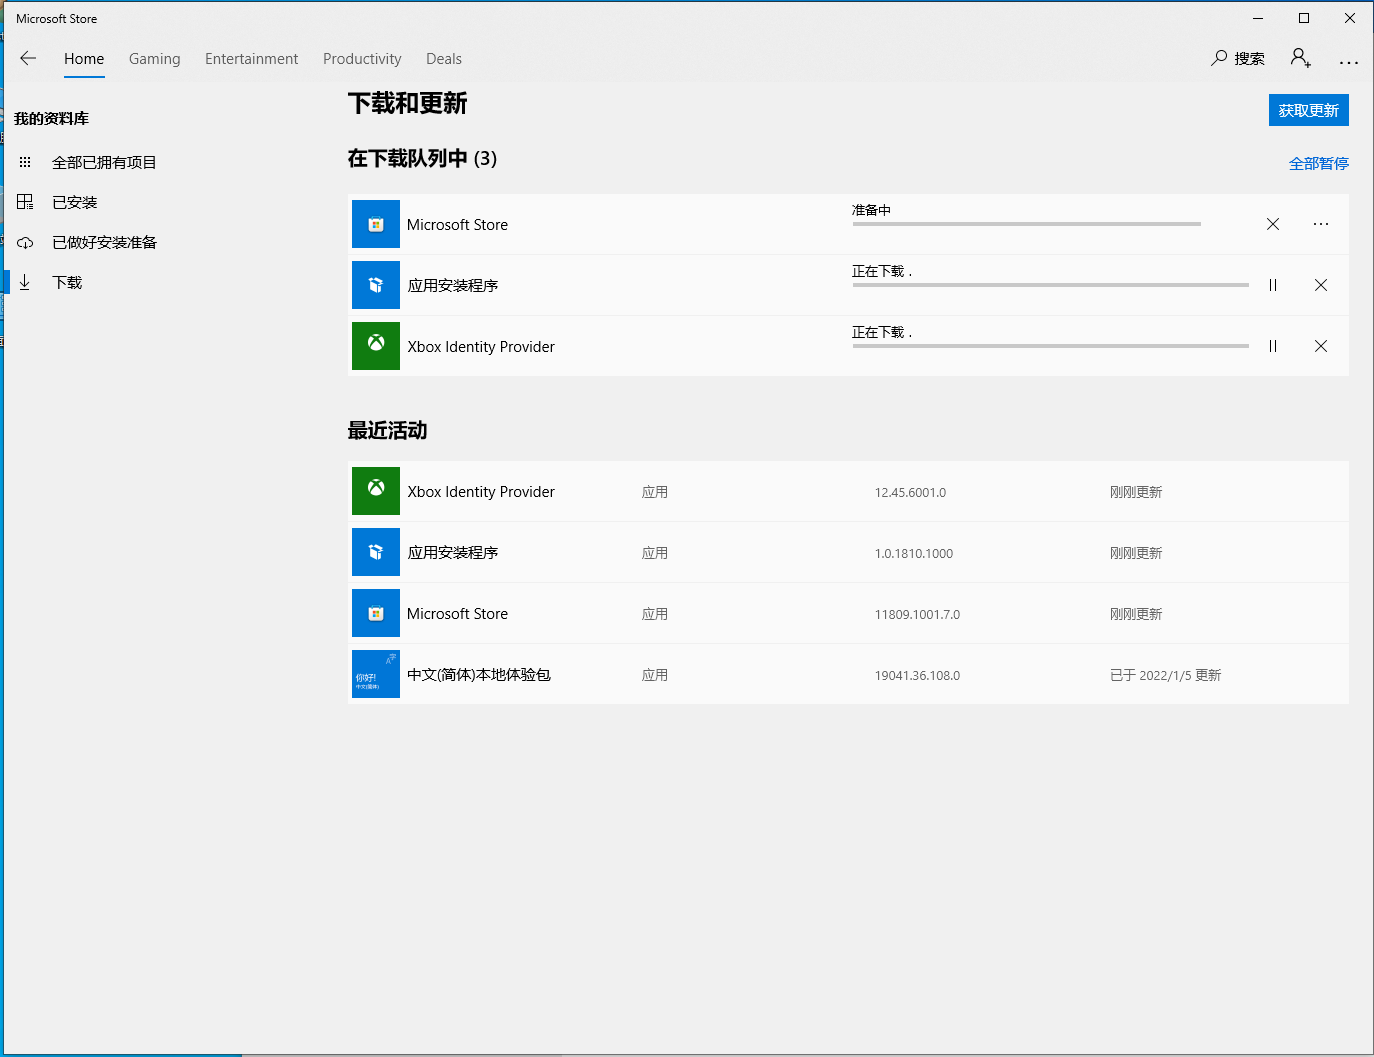
Task: Click the 在下载队列中 (3) heading
Action: pyautogui.click(x=422, y=158)
